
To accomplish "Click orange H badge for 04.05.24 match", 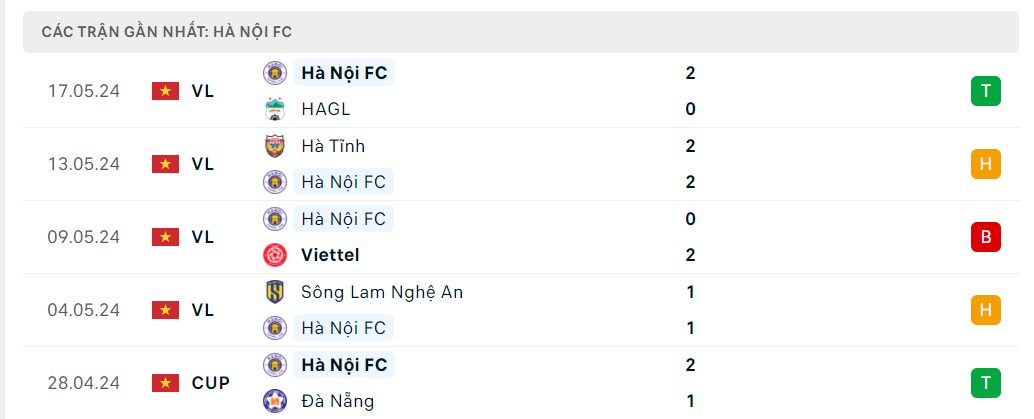I will pos(985,310).
